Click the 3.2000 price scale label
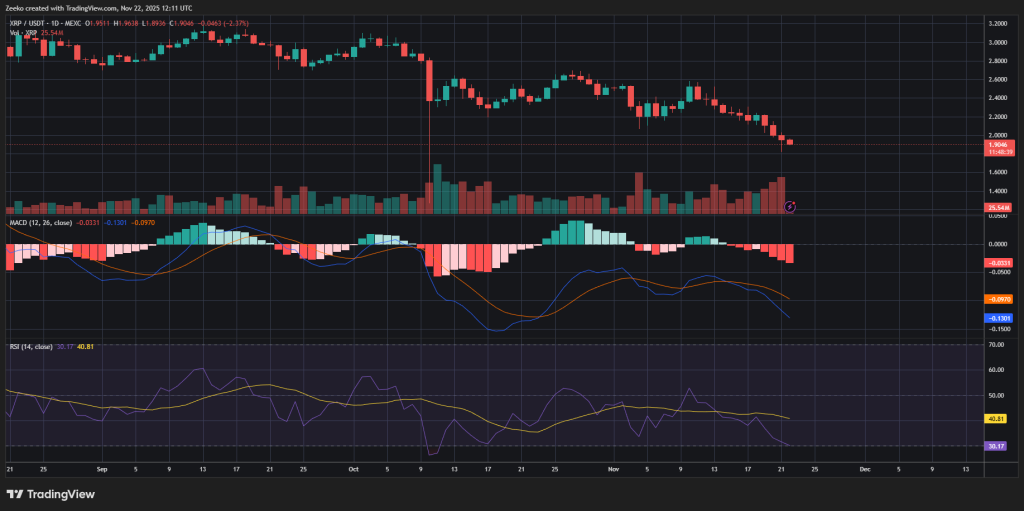Viewport: 1024px width, 511px height. coord(998,23)
